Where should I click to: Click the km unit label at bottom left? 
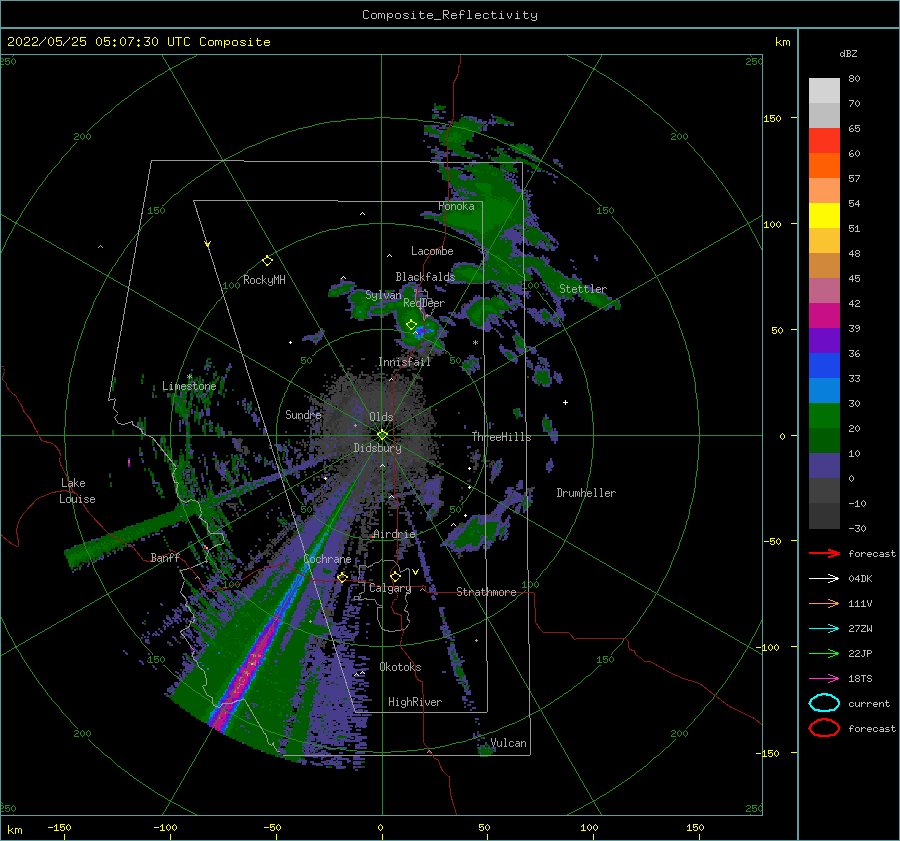[15, 830]
